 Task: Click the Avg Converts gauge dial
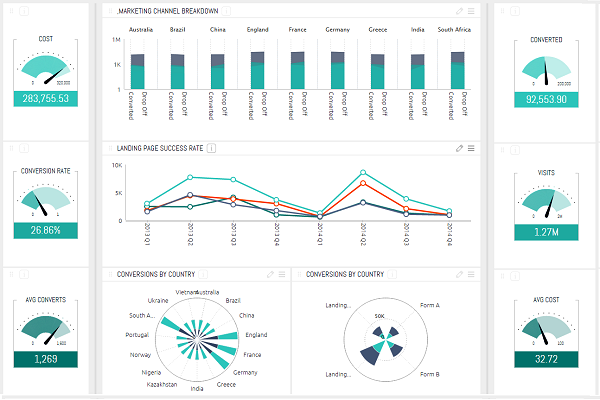click(46, 332)
